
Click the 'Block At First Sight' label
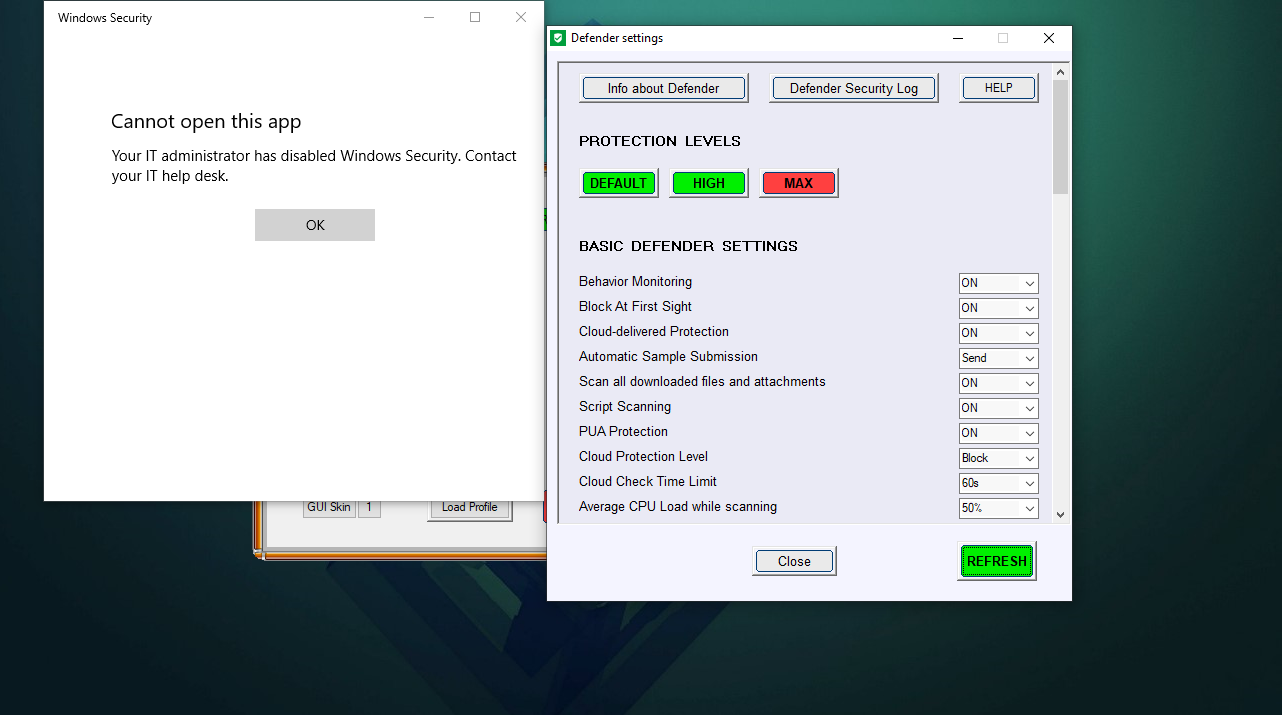pos(635,307)
